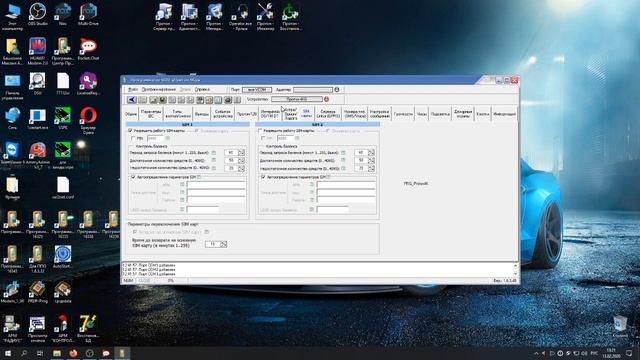This screenshot has height=360, width=640.
Task: Switch to the Кнопки tab
Action: click(x=482, y=114)
